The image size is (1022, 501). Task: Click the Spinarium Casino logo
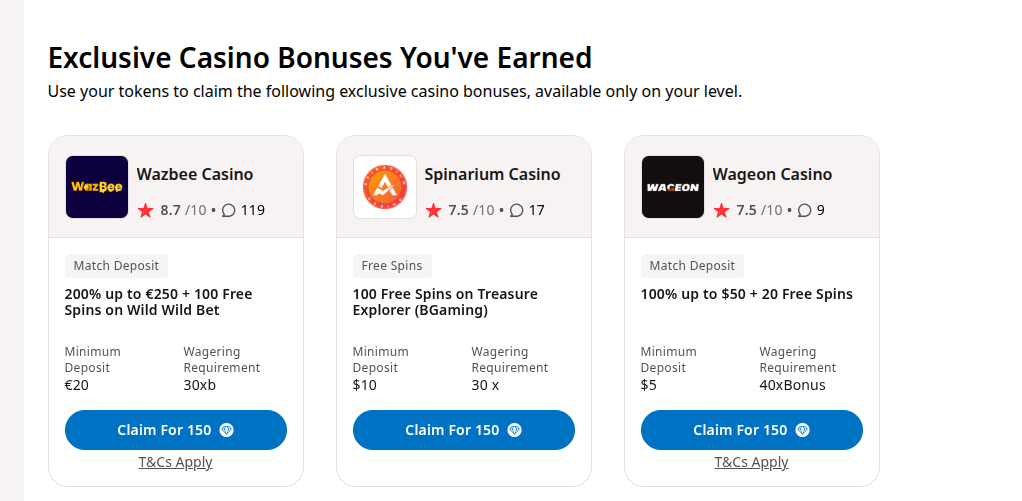(x=385, y=187)
